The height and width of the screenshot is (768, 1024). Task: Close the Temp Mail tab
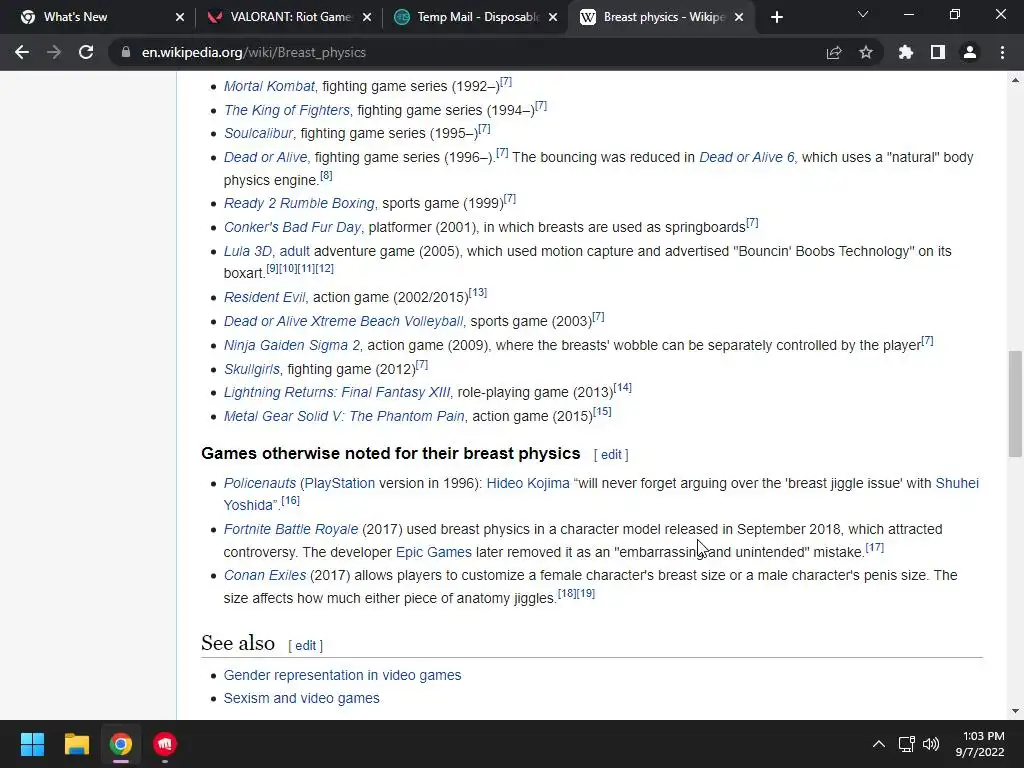553,17
